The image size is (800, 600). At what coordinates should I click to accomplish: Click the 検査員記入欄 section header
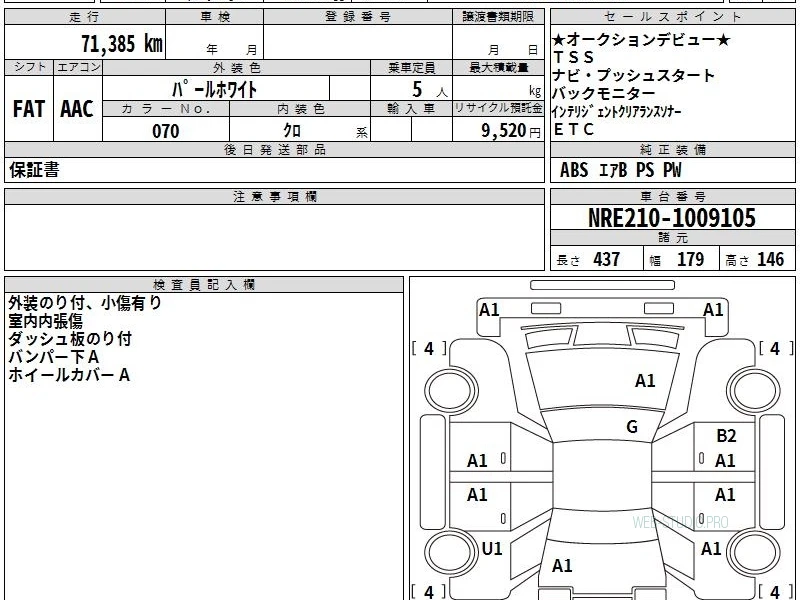204,285
